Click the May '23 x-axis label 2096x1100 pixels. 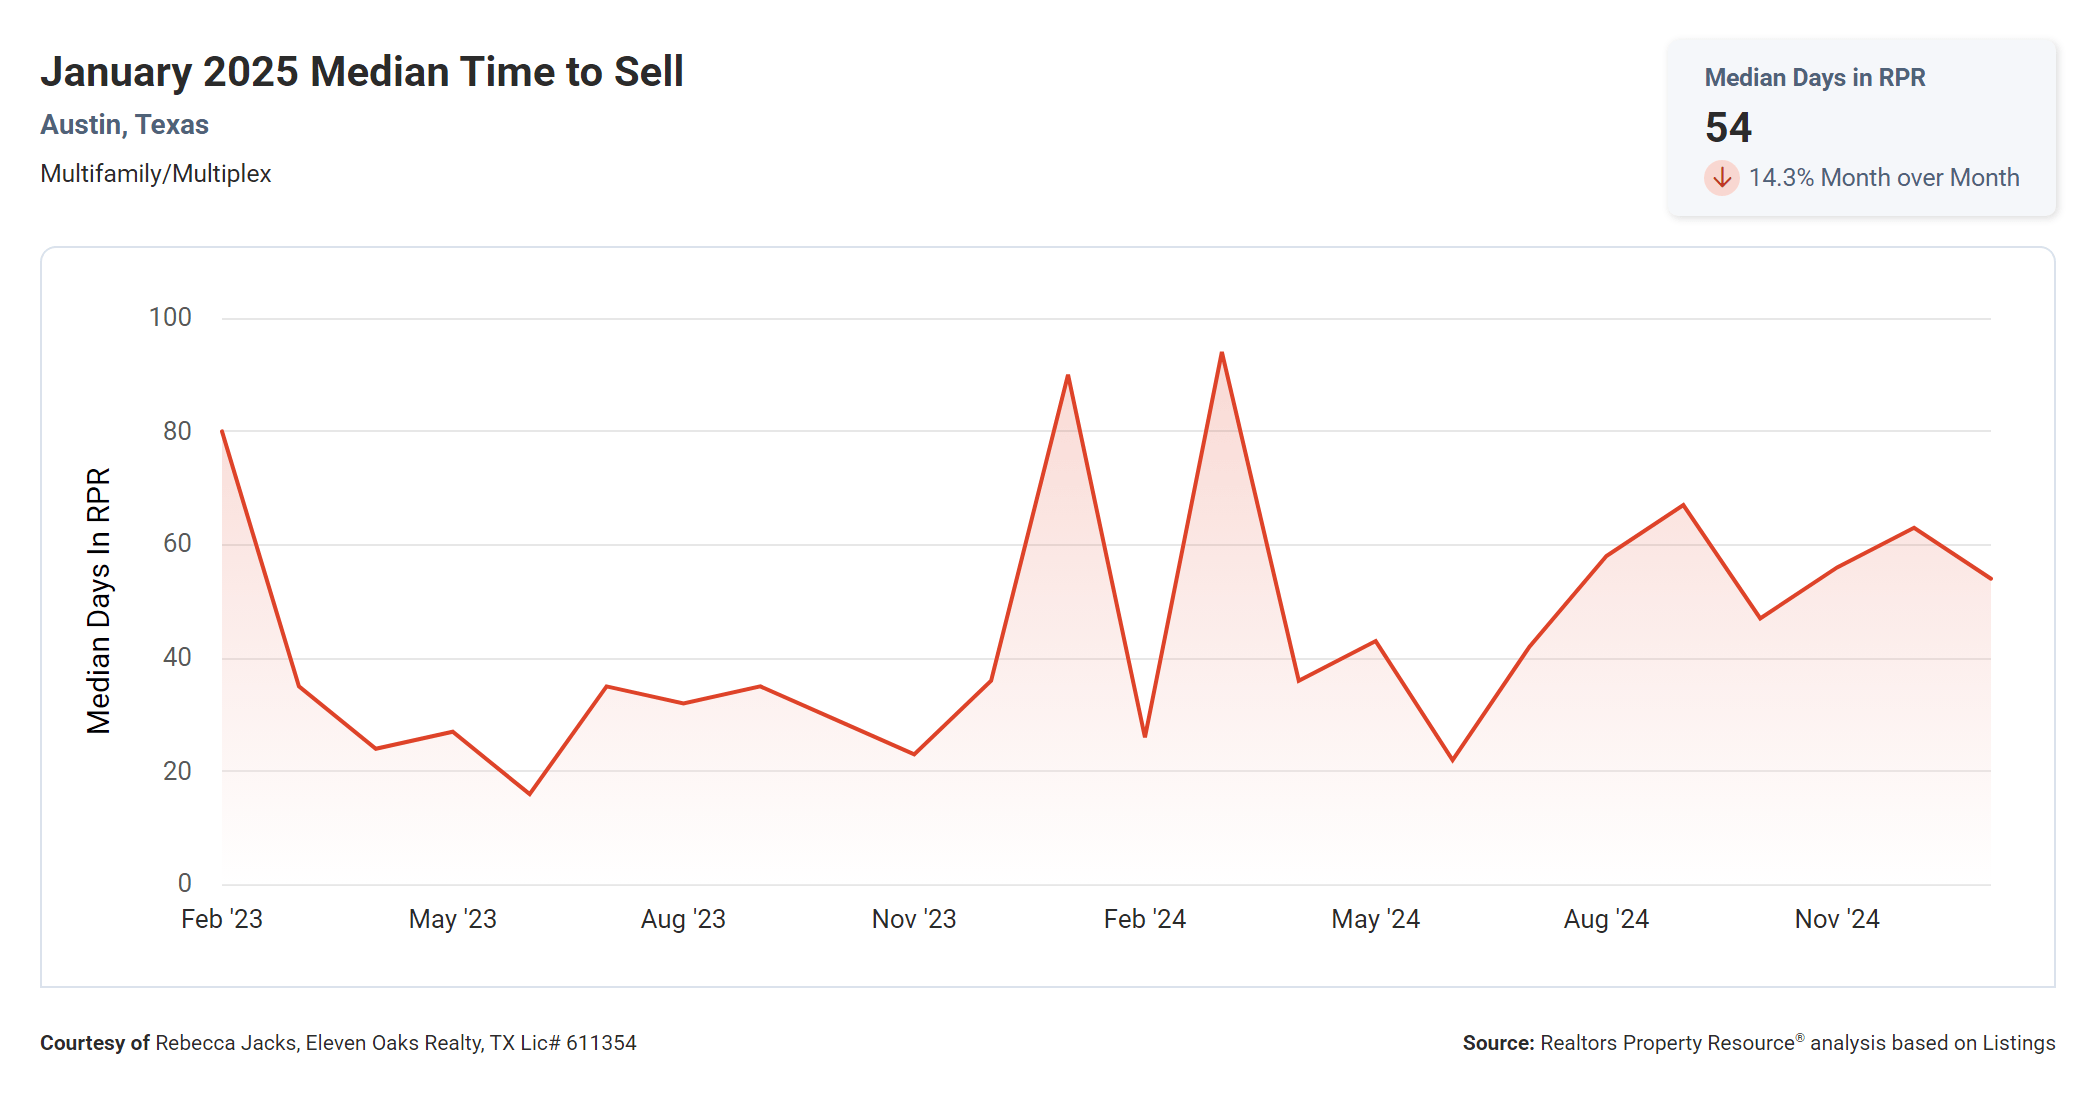click(x=452, y=919)
